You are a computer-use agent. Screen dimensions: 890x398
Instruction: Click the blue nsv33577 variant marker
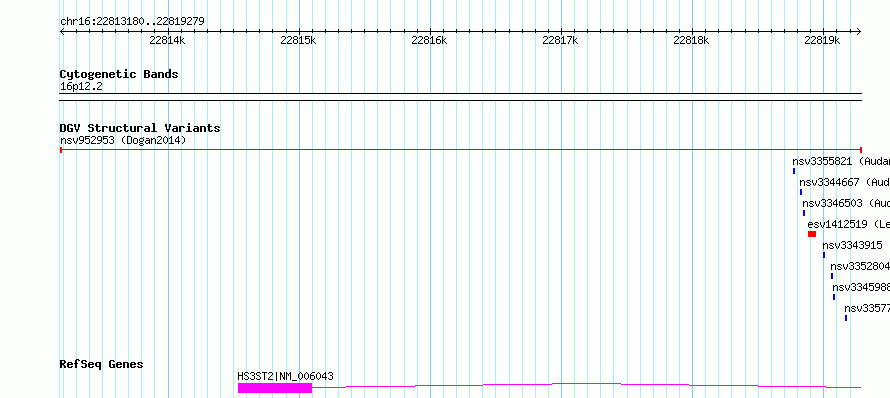pyautogui.click(x=846, y=318)
